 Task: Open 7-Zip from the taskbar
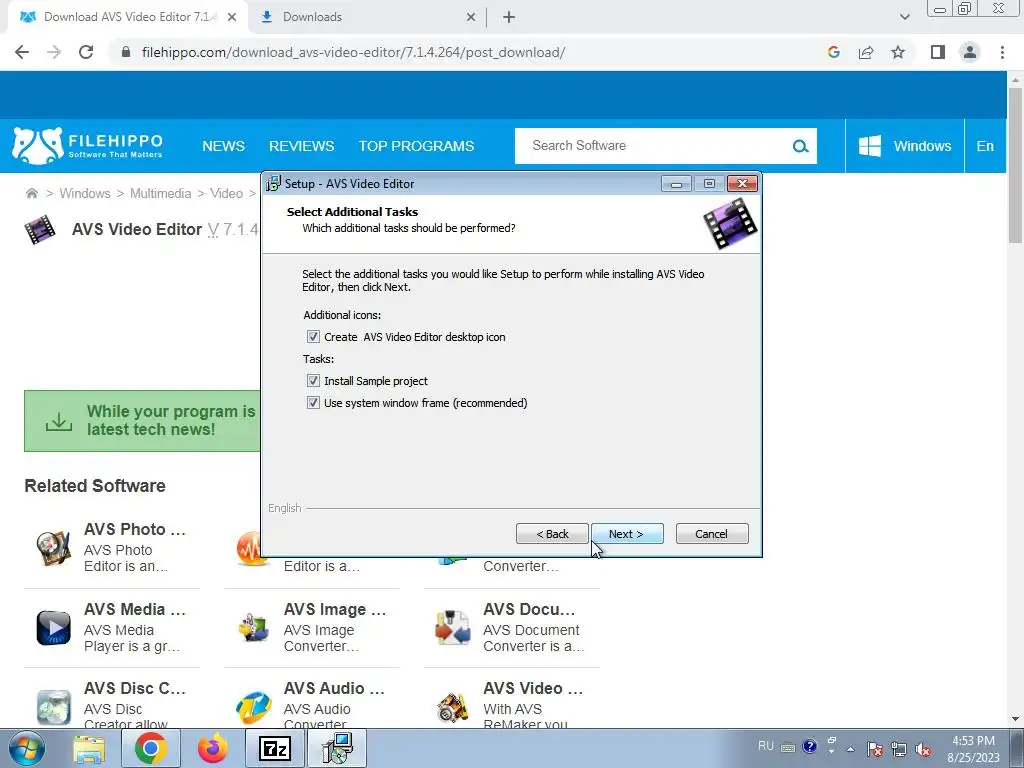pos(274,748)
